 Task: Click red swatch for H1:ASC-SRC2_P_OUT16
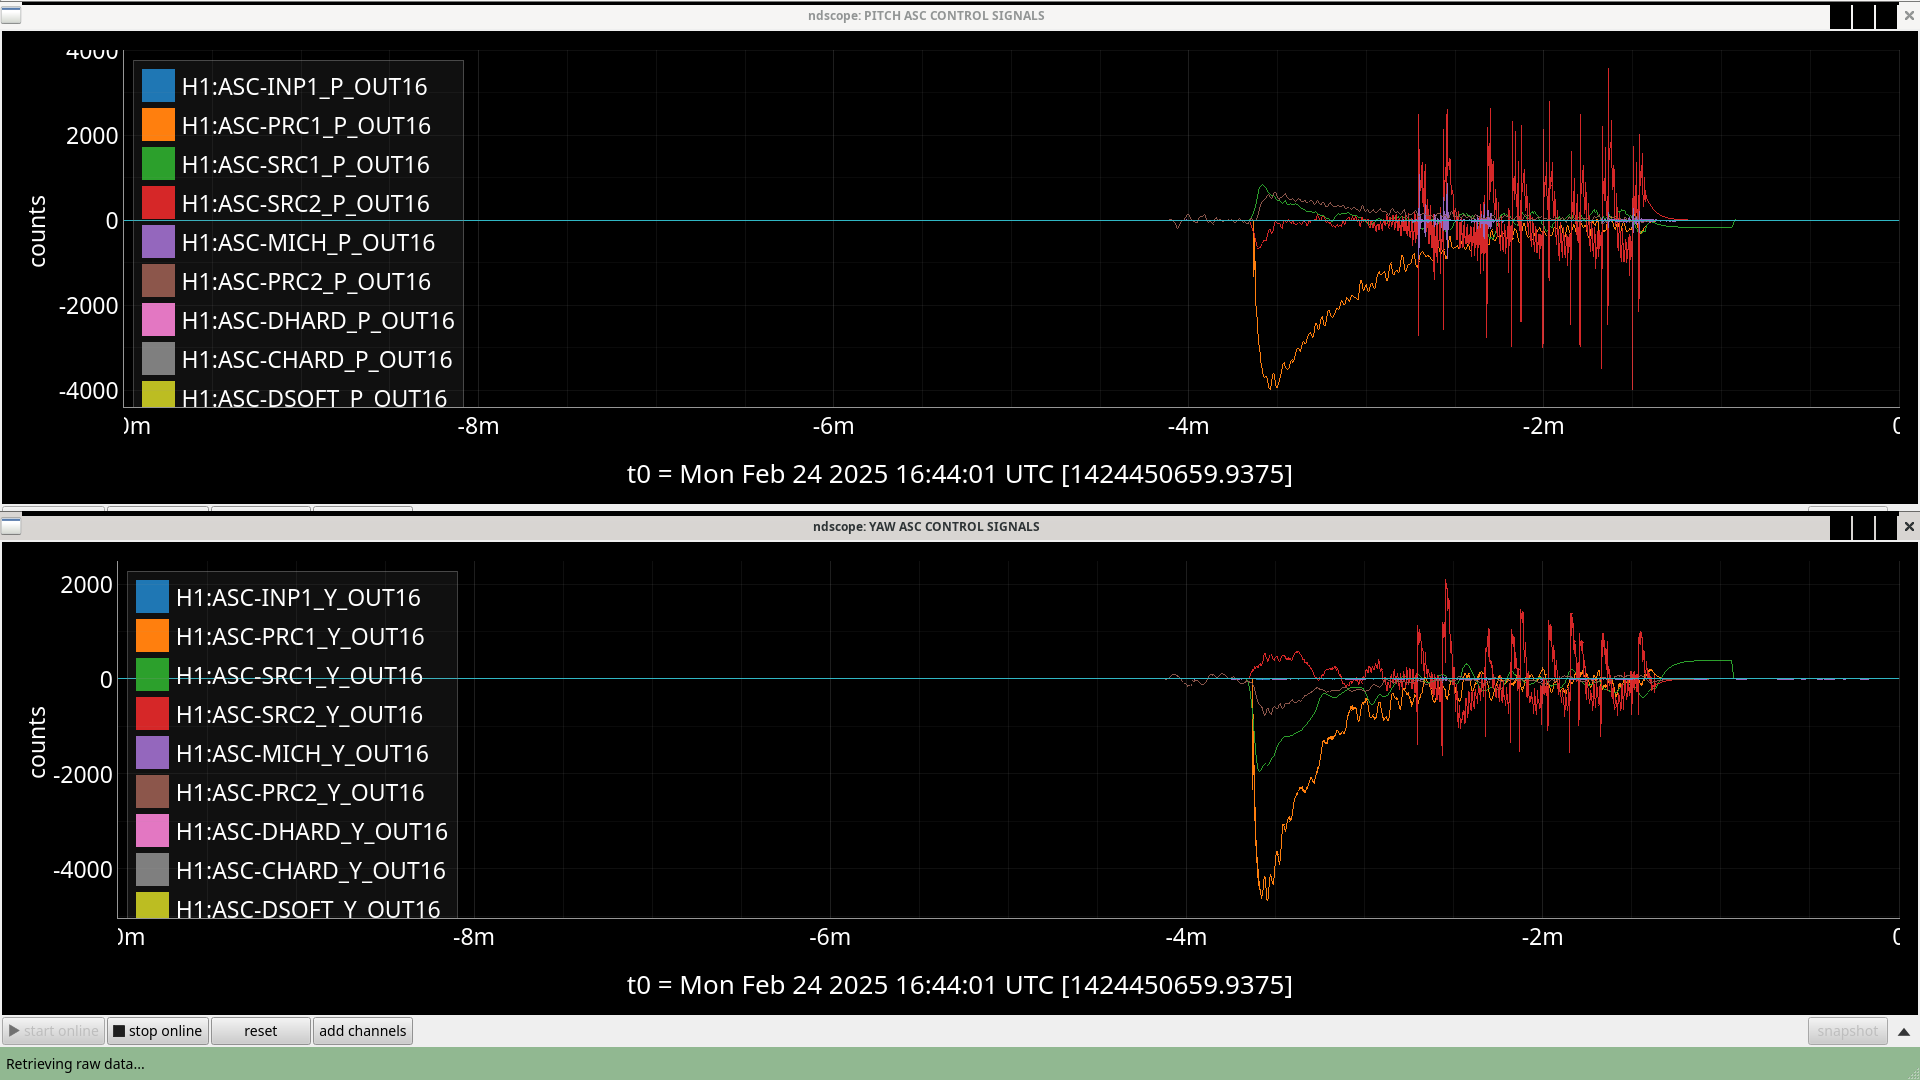click(158, 203)
